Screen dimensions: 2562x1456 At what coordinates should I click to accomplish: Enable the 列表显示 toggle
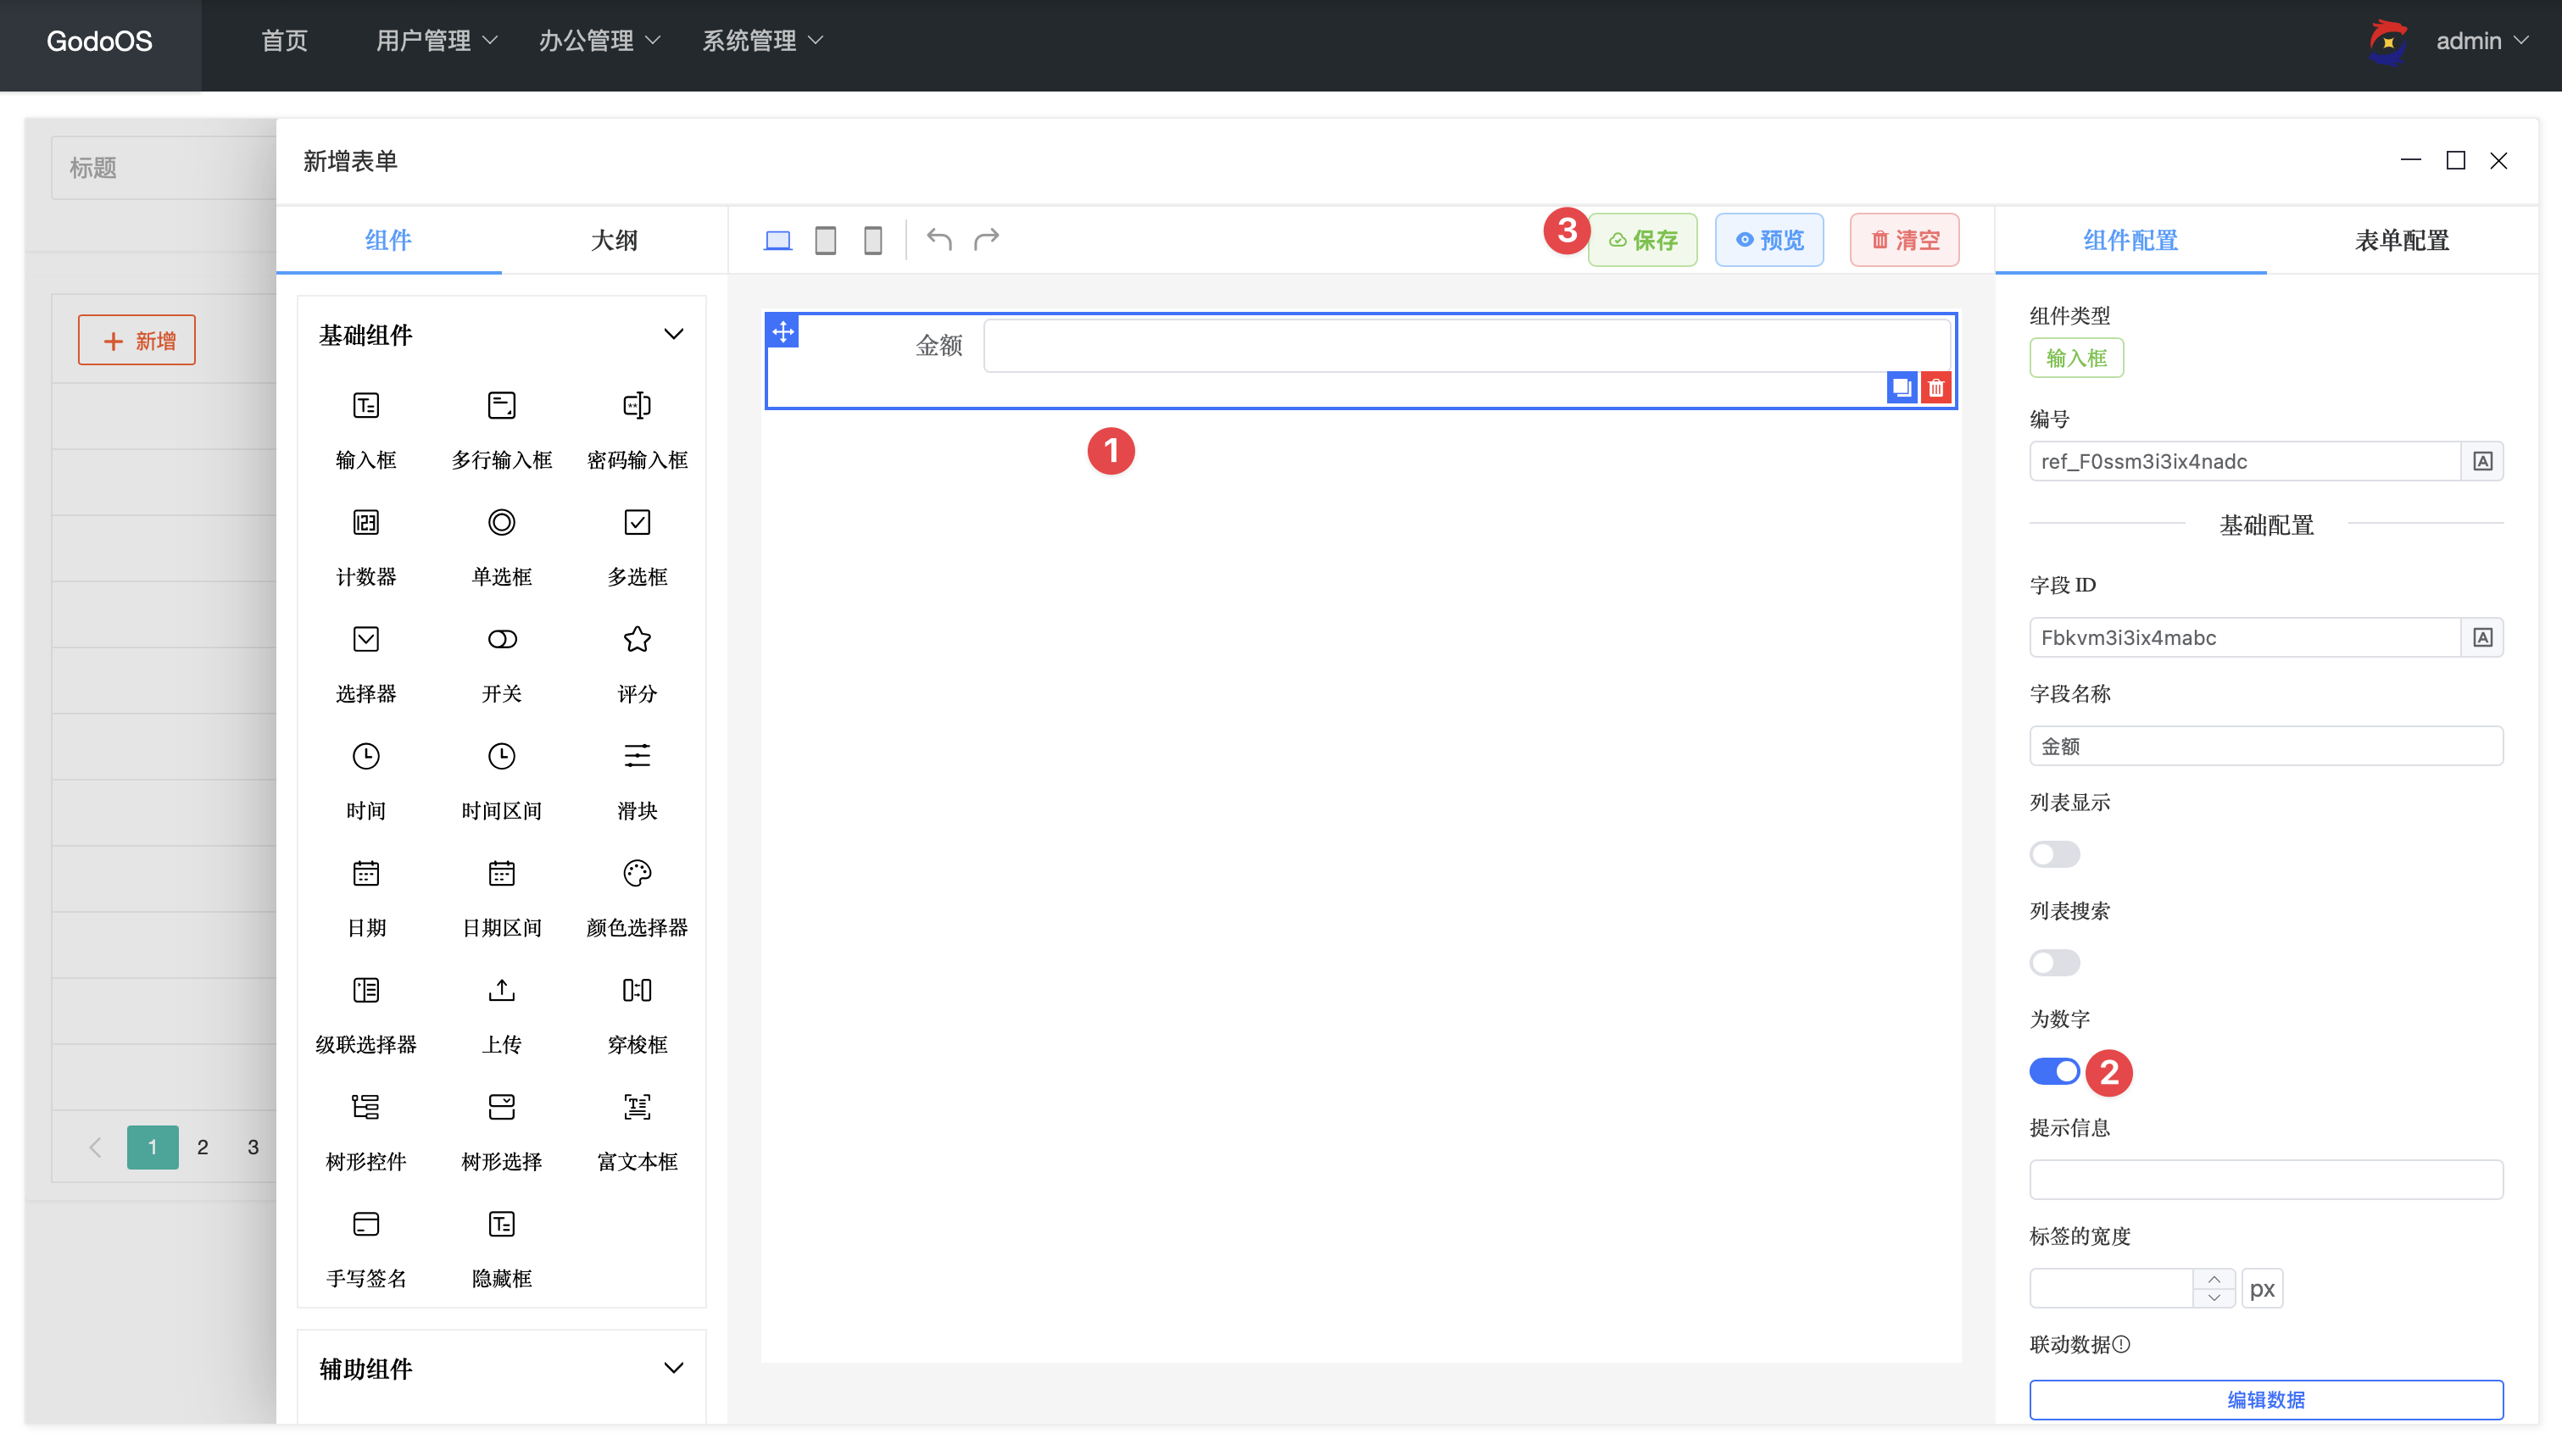tap(2053, 854)
